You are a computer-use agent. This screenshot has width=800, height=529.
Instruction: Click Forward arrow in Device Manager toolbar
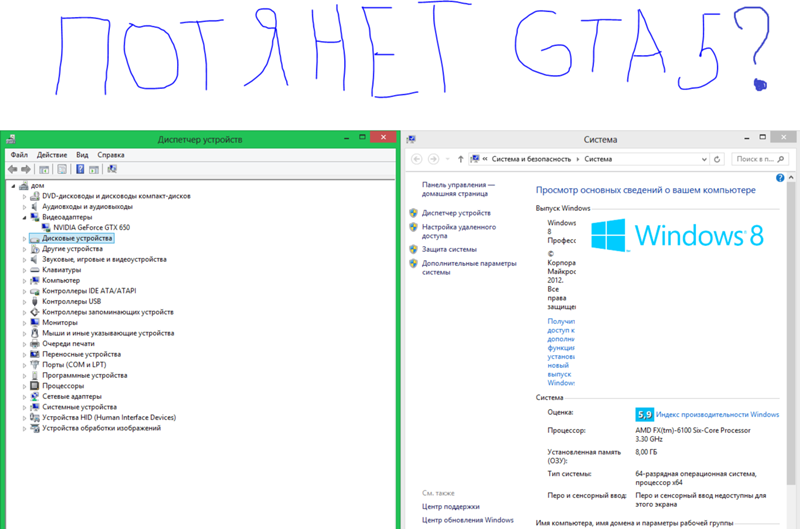pyautogui.click(x=26, y=169)
